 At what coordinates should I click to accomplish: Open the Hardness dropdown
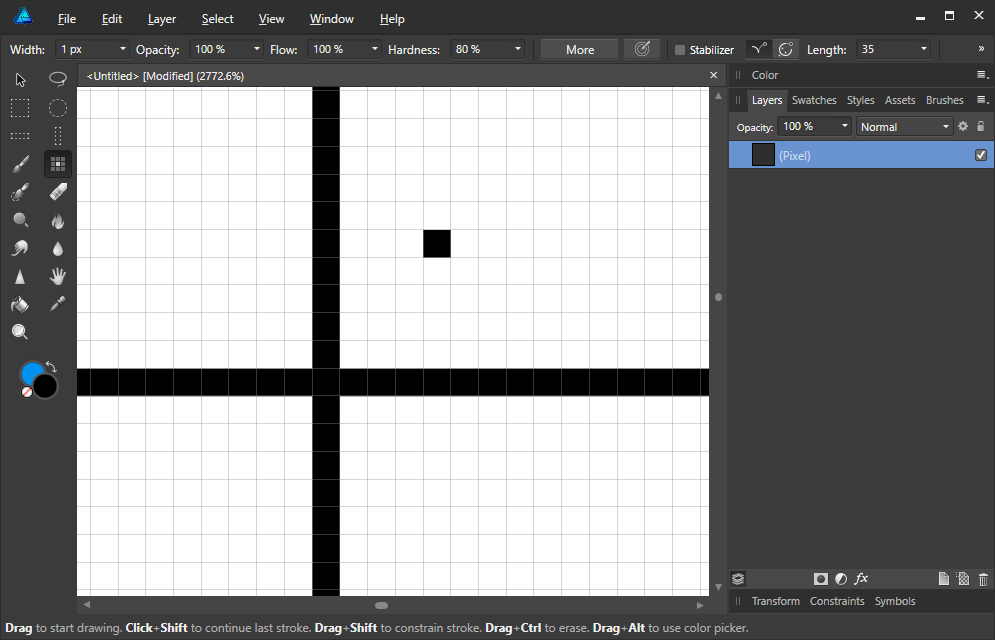[x=516, y=49]
